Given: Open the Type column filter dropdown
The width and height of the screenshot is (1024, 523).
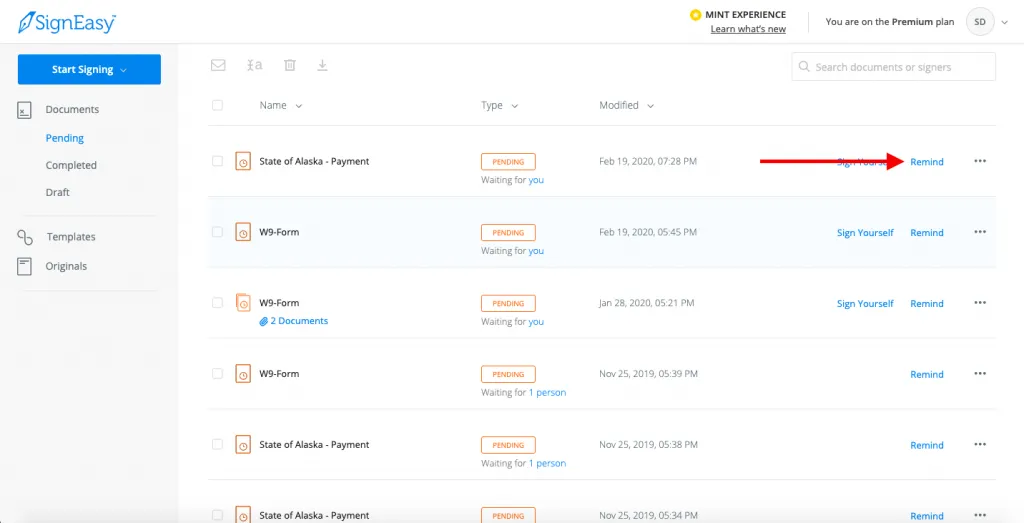Looking at the screenshot, I should point(515,106).
